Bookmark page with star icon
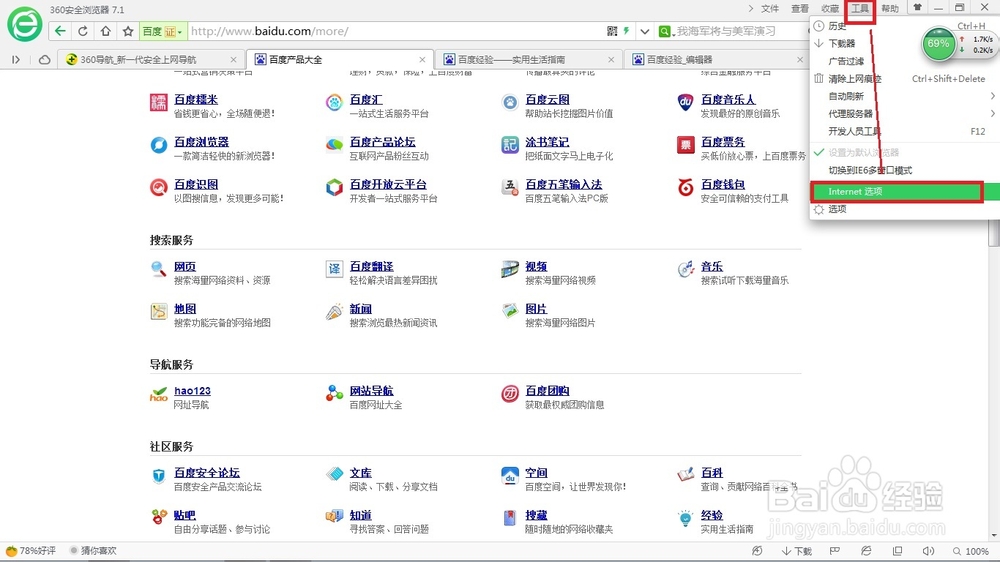Image resolution: width=1000 pixels, height=562 pixels. (128, 31)
